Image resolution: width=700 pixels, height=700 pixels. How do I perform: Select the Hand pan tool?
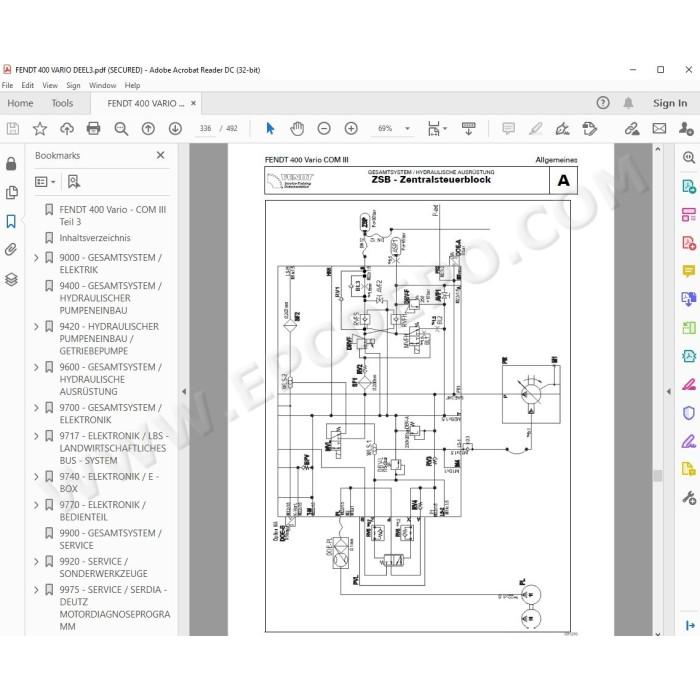[297, 129]
